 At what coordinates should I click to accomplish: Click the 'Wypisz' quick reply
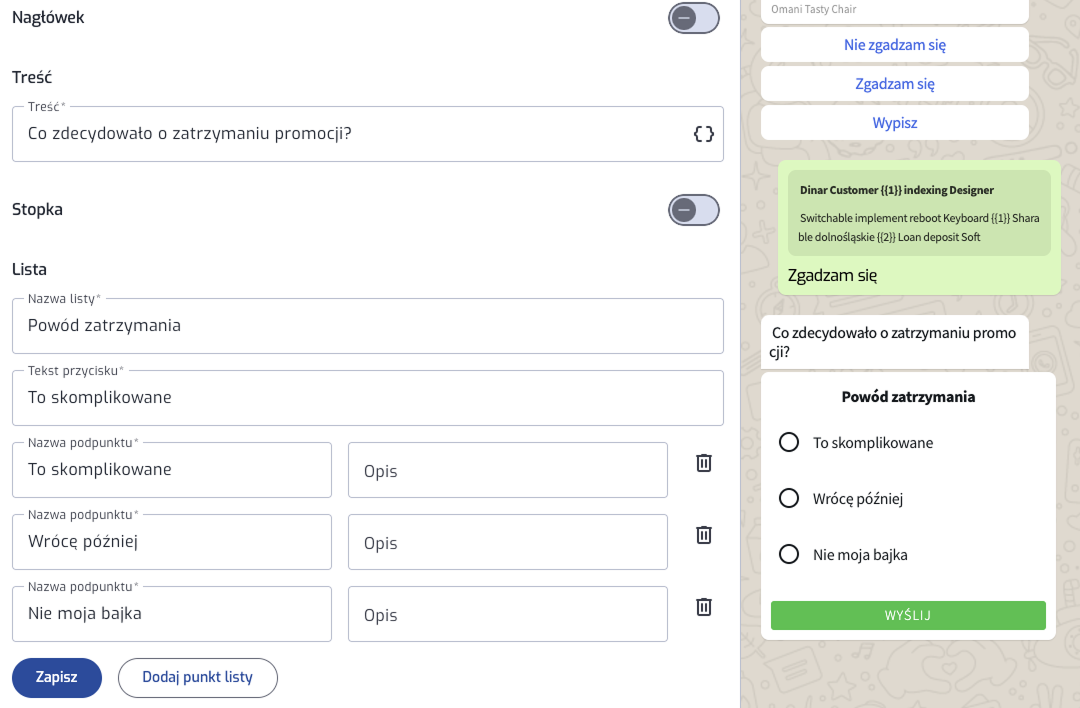point(894,123)
